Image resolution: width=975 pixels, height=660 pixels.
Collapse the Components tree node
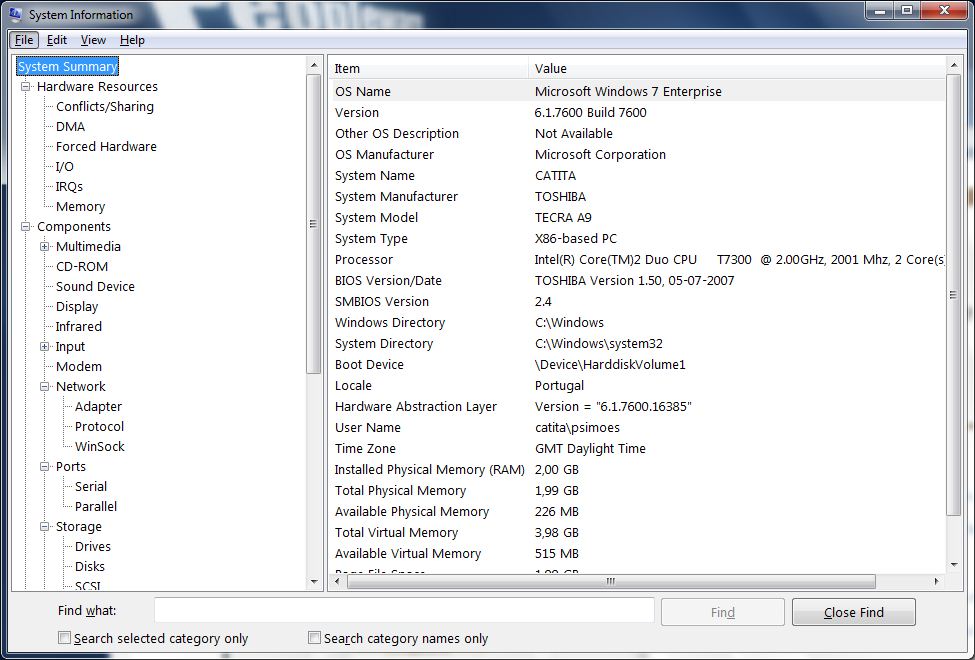tap(25, 226)
